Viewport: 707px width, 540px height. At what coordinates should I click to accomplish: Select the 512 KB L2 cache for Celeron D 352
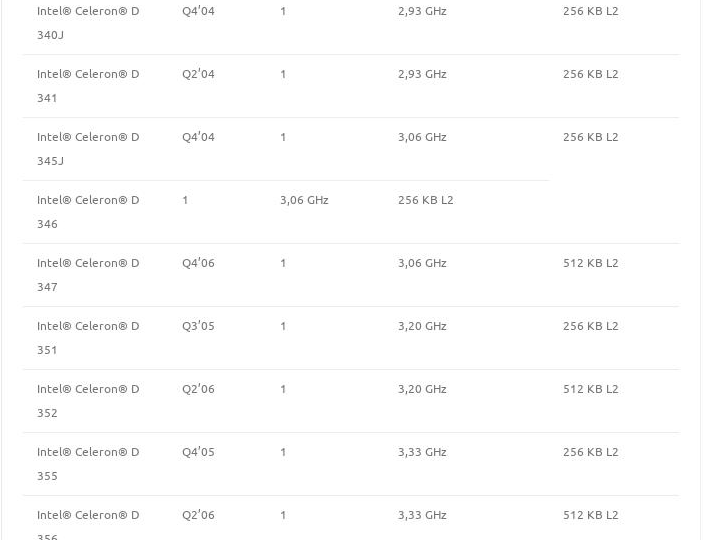[590, 389]
